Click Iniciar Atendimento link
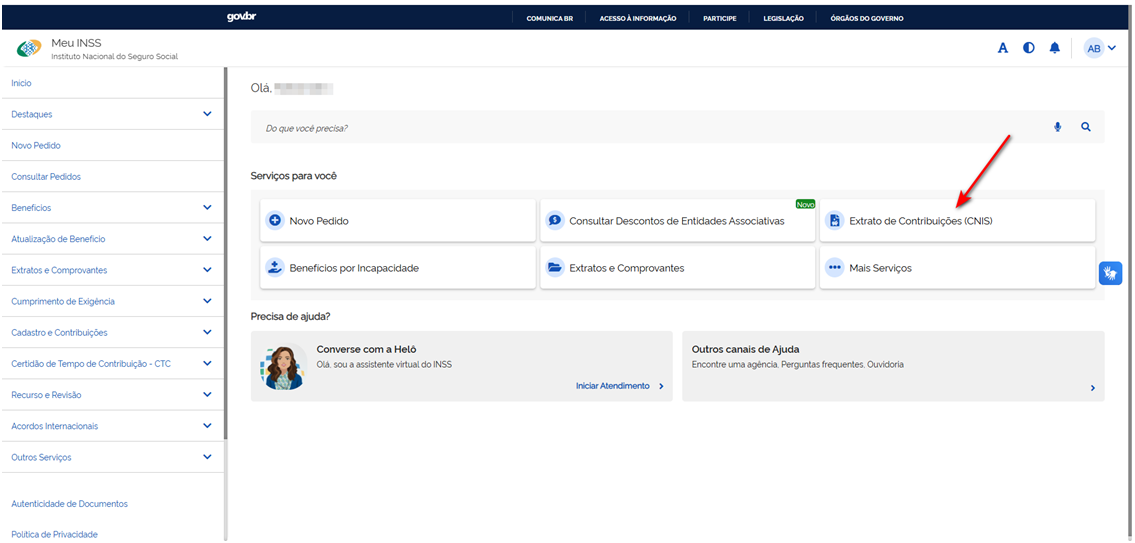Screen dimensions: 1135x543 (612, 386)
